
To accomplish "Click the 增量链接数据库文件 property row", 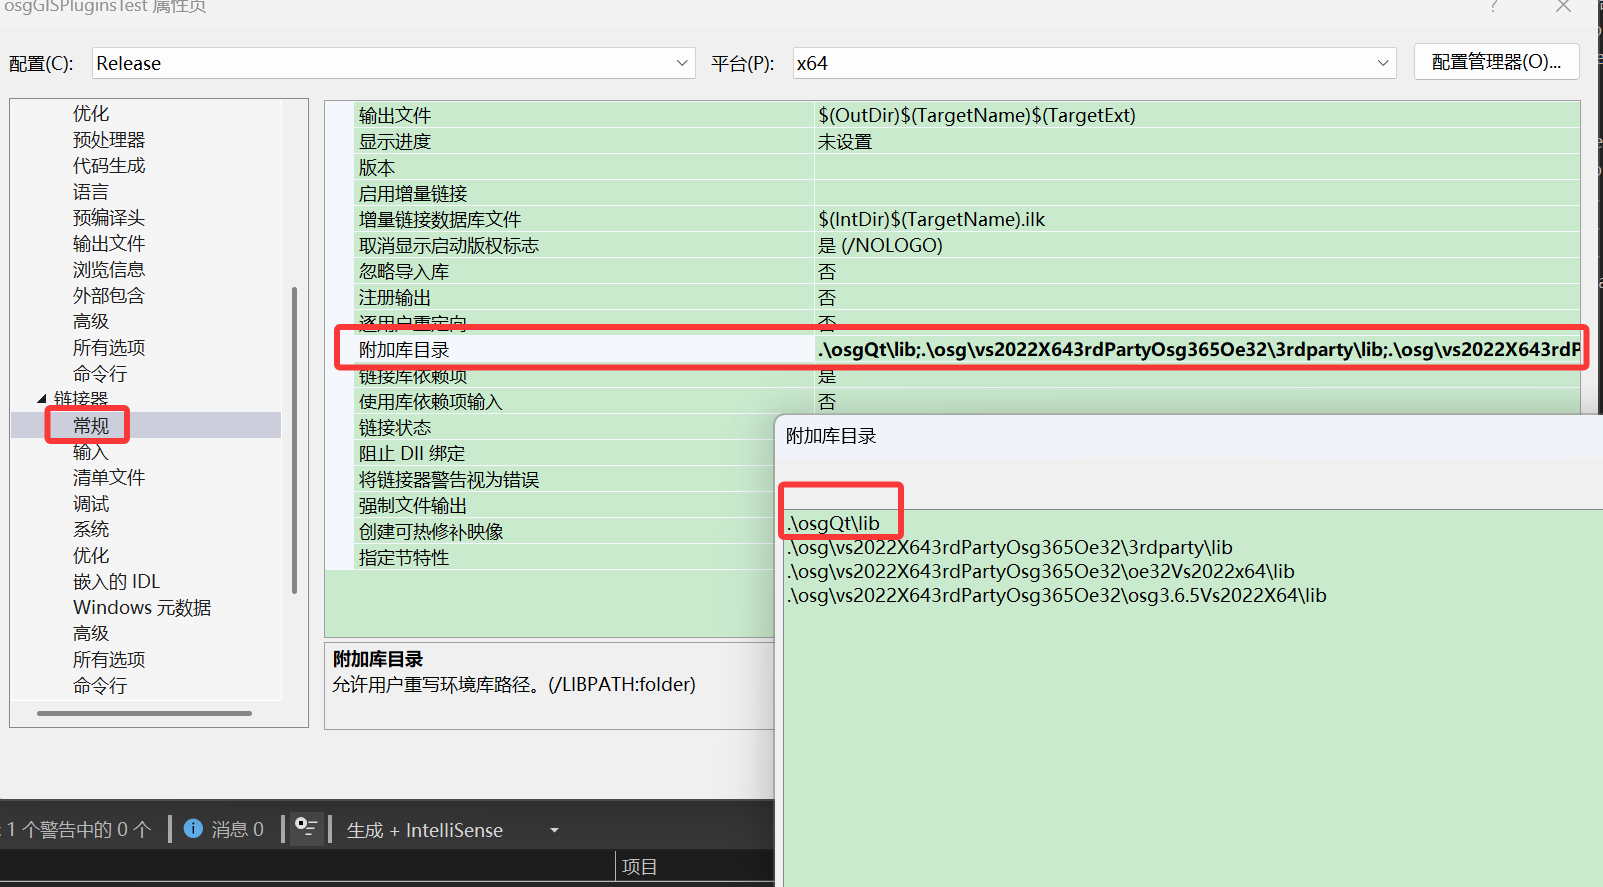I will tap(968, 219).
